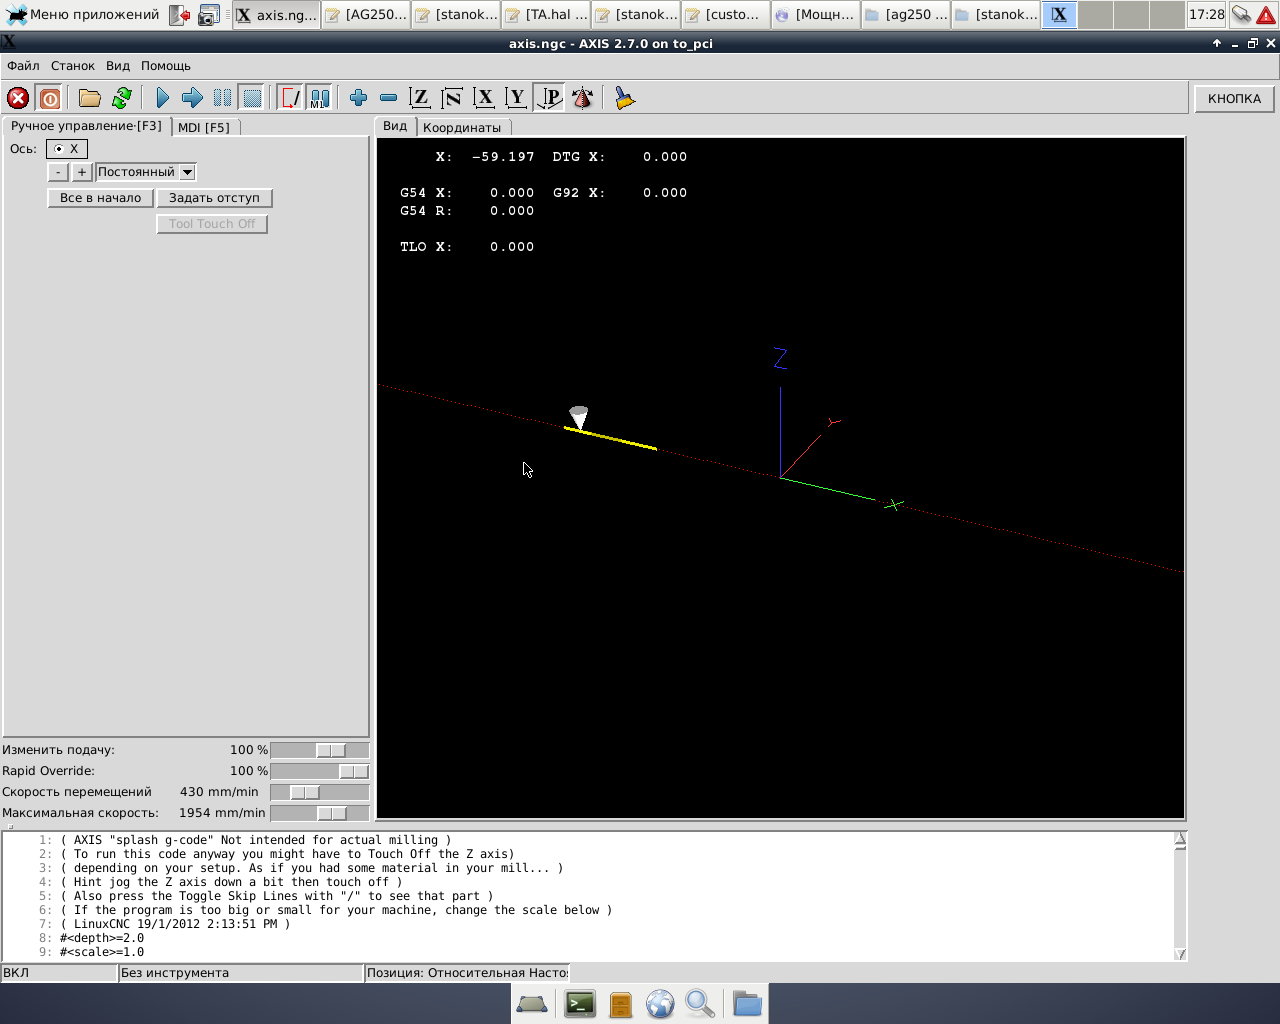Open the Постоянный jog increment dropdown
The height and width of the screenshot is (1024, 1280).
coord(187,172)
